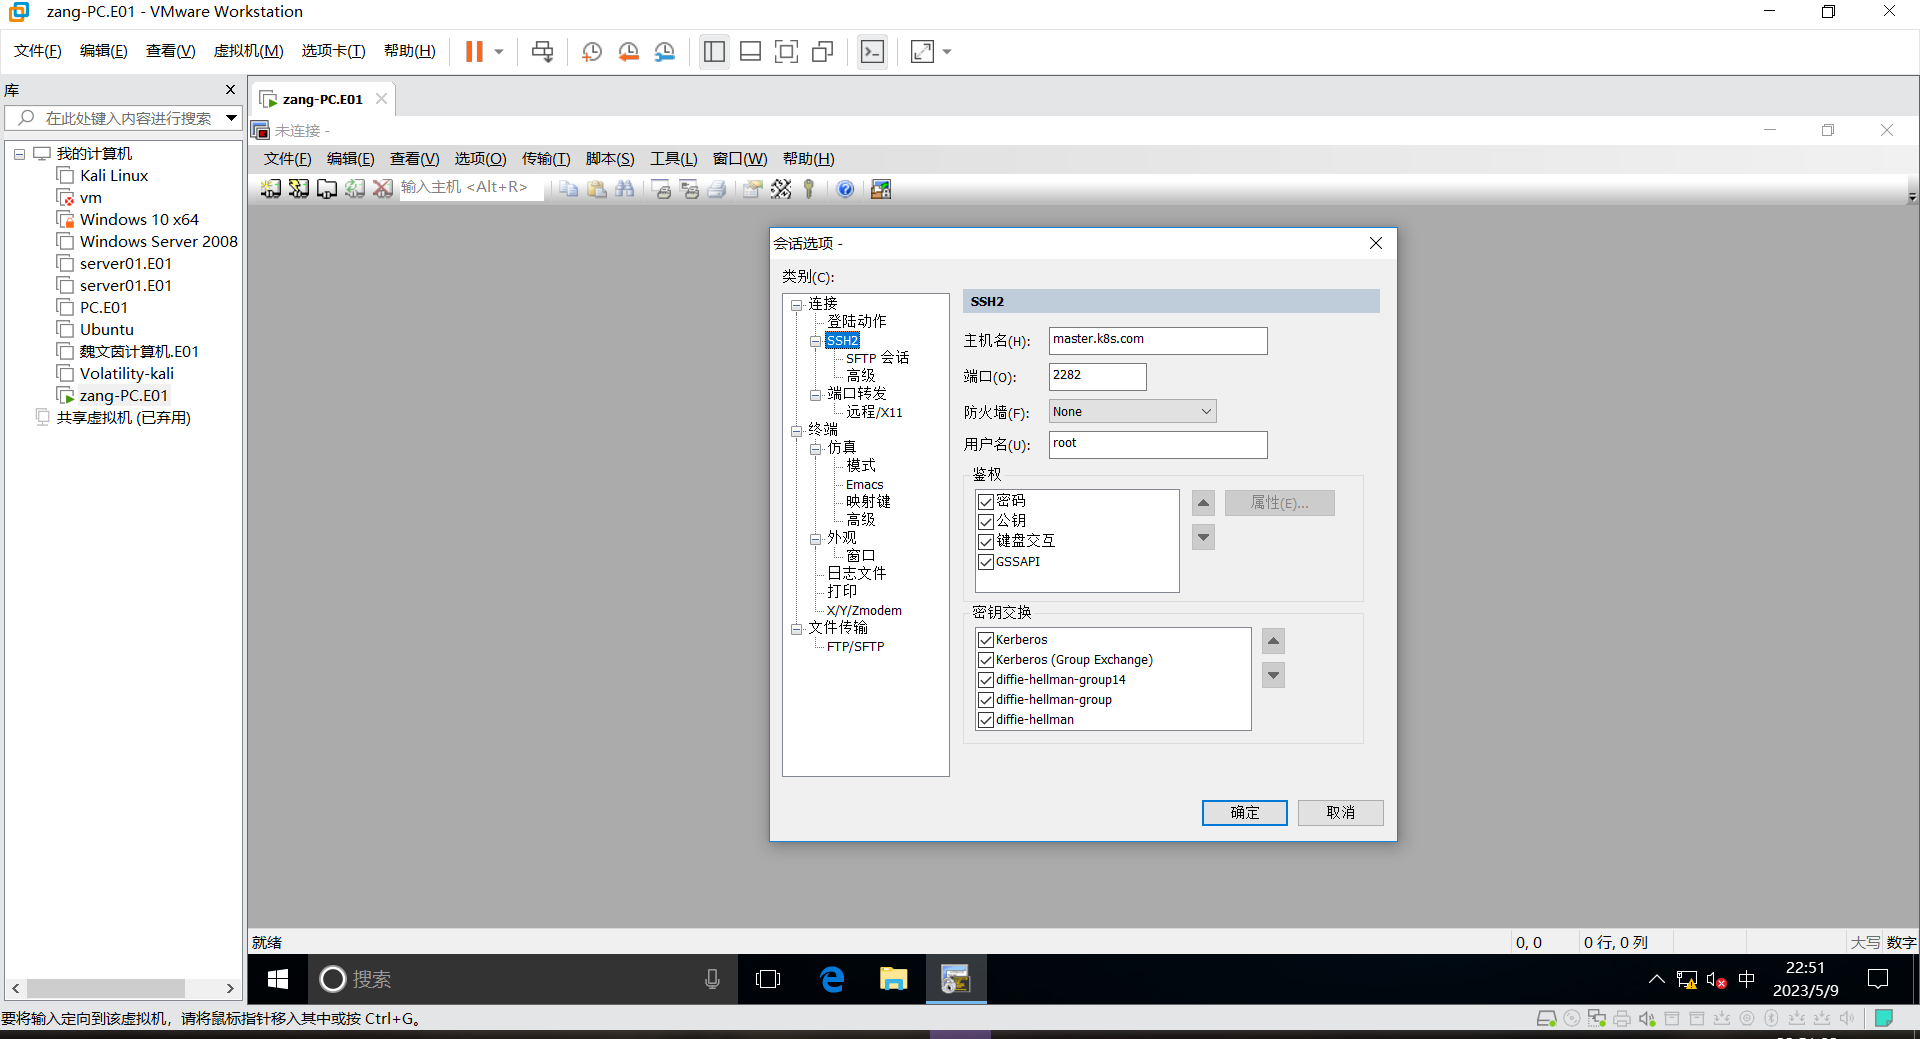Image resolution: width=1920 pixels, height=1039 pixels.
Task: Move key exchange entry down with arrow button
Action: tap(1273, 675)
